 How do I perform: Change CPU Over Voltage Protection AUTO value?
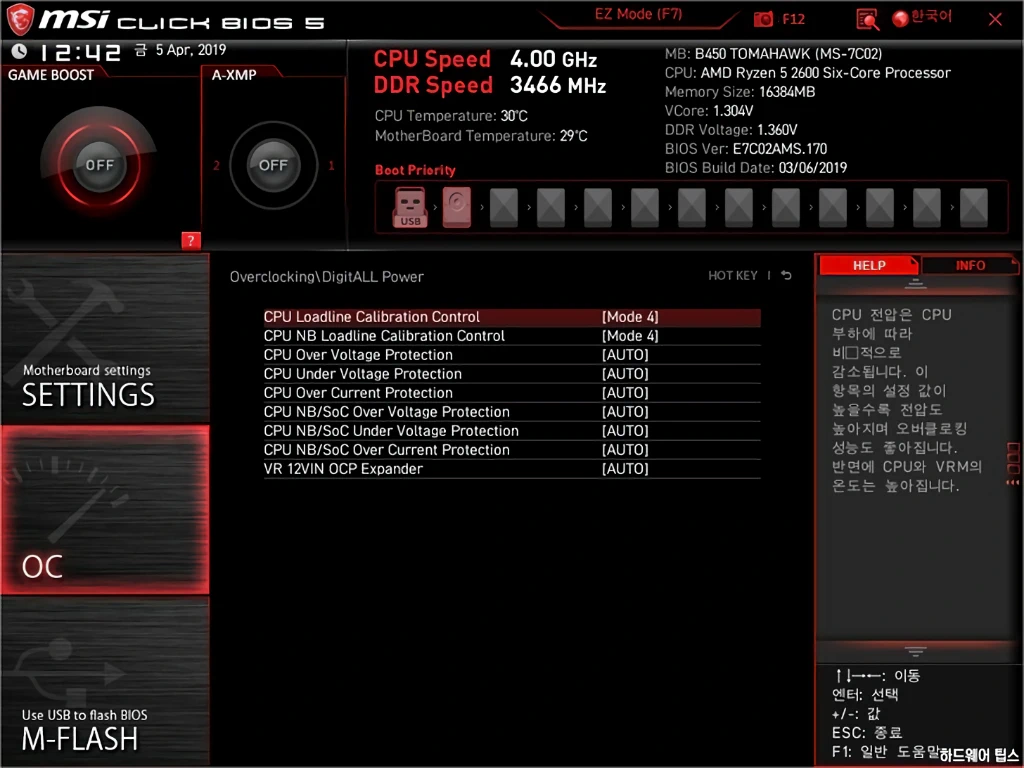(625, 355)
